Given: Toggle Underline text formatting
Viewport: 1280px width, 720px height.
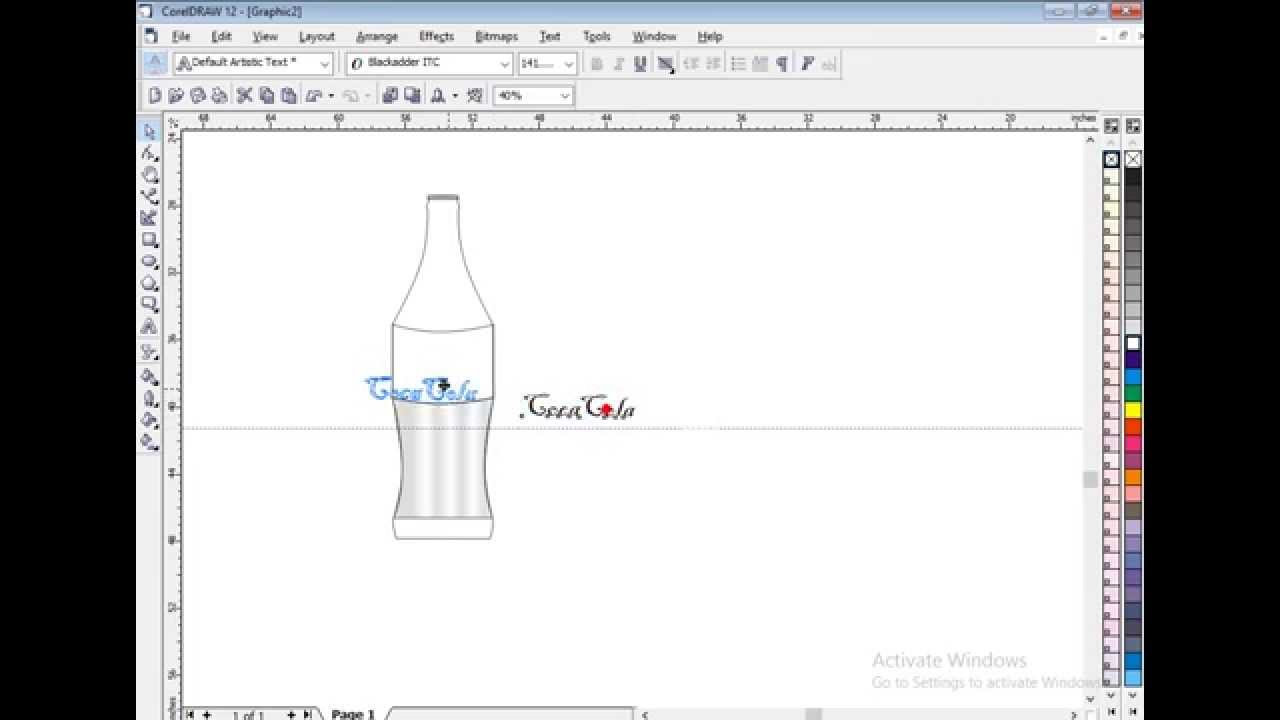Looking at the screenshot, I should click(x=640, y=64).
